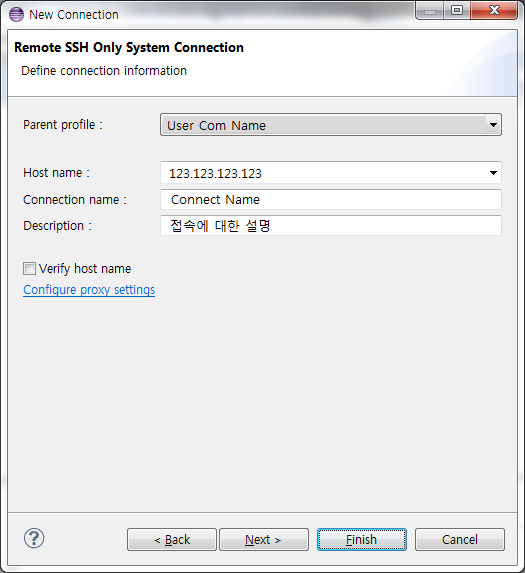
Task: Minimize the New Connection window
Action: tap(430, 11)
